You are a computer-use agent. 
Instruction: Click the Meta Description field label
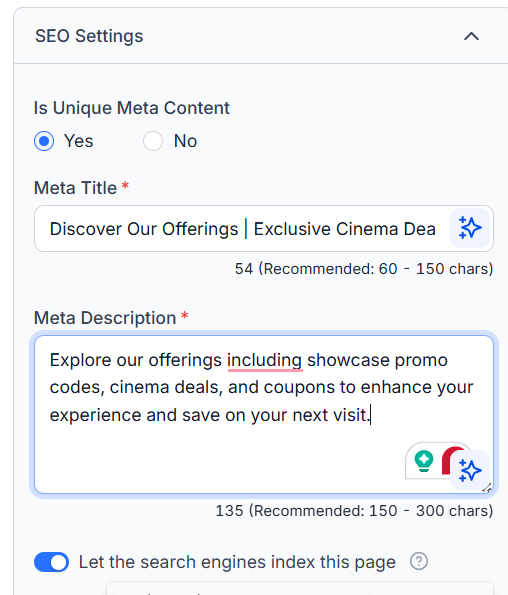[x=105, y=318]
